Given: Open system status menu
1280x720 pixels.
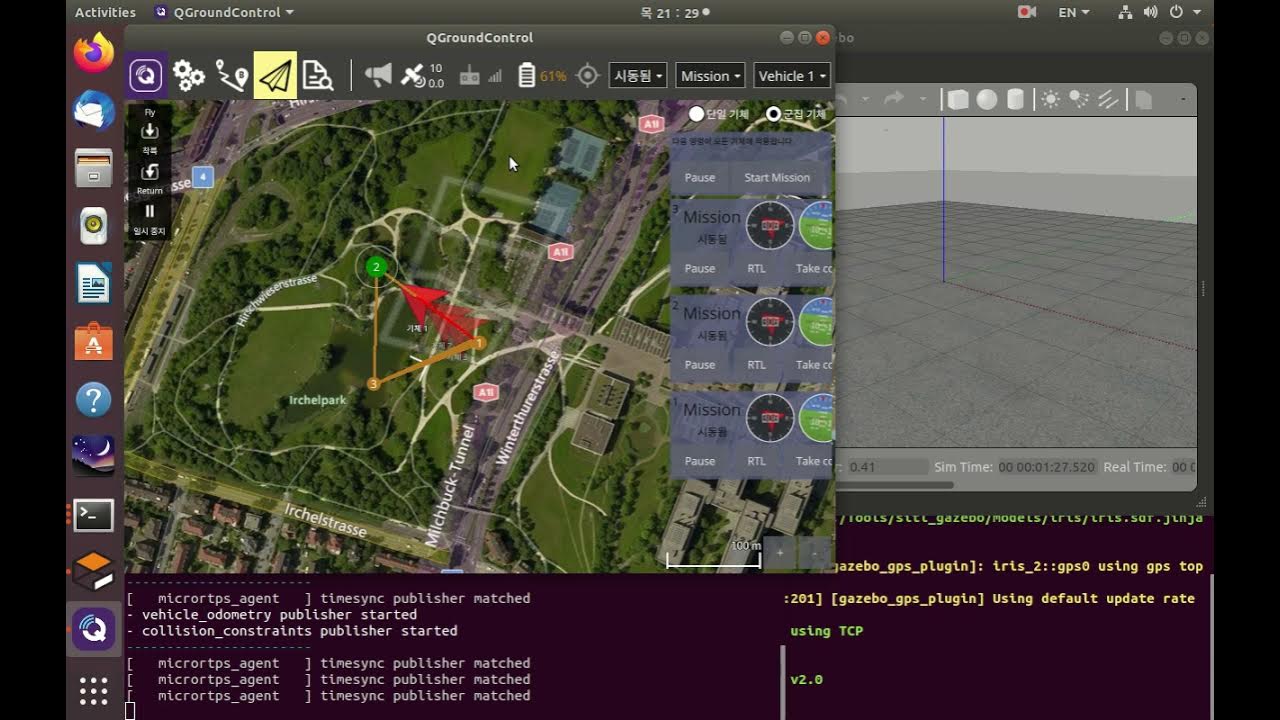Looking at the screenshot, I should [x=1160, y=12].
